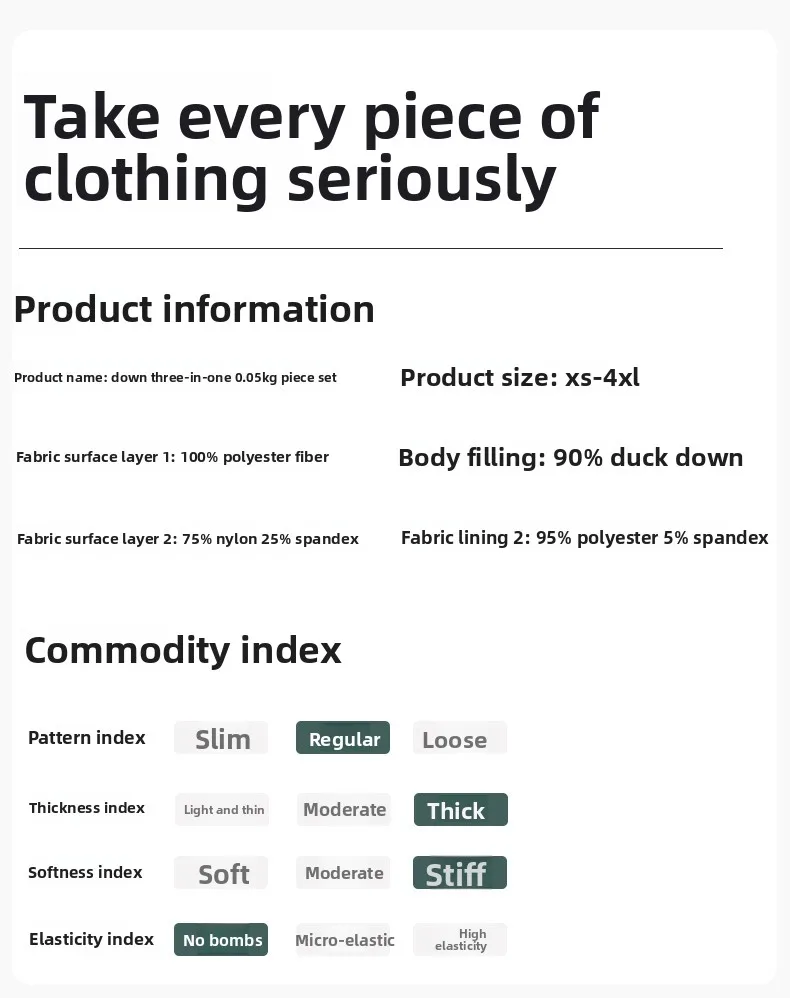Select the Slim pattern option
This screenshot has width=790, height=998.
(221, 739)
